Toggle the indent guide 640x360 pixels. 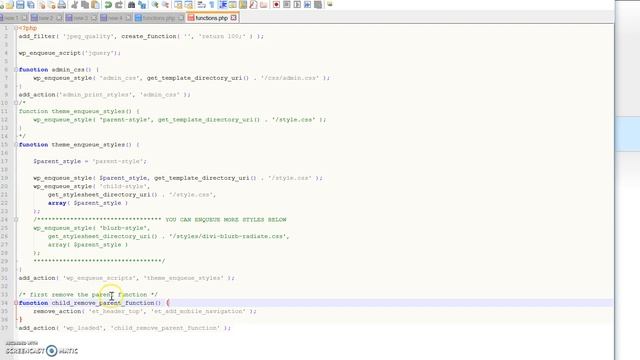(222, 5)
